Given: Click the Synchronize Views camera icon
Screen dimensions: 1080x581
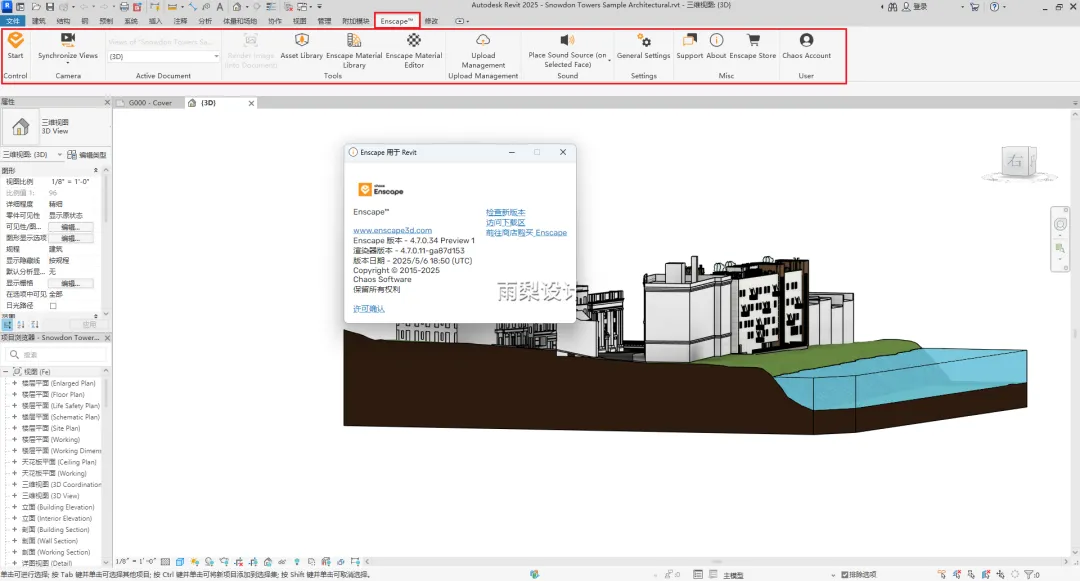Looking at the screenshot, I should tap(68, 40).
